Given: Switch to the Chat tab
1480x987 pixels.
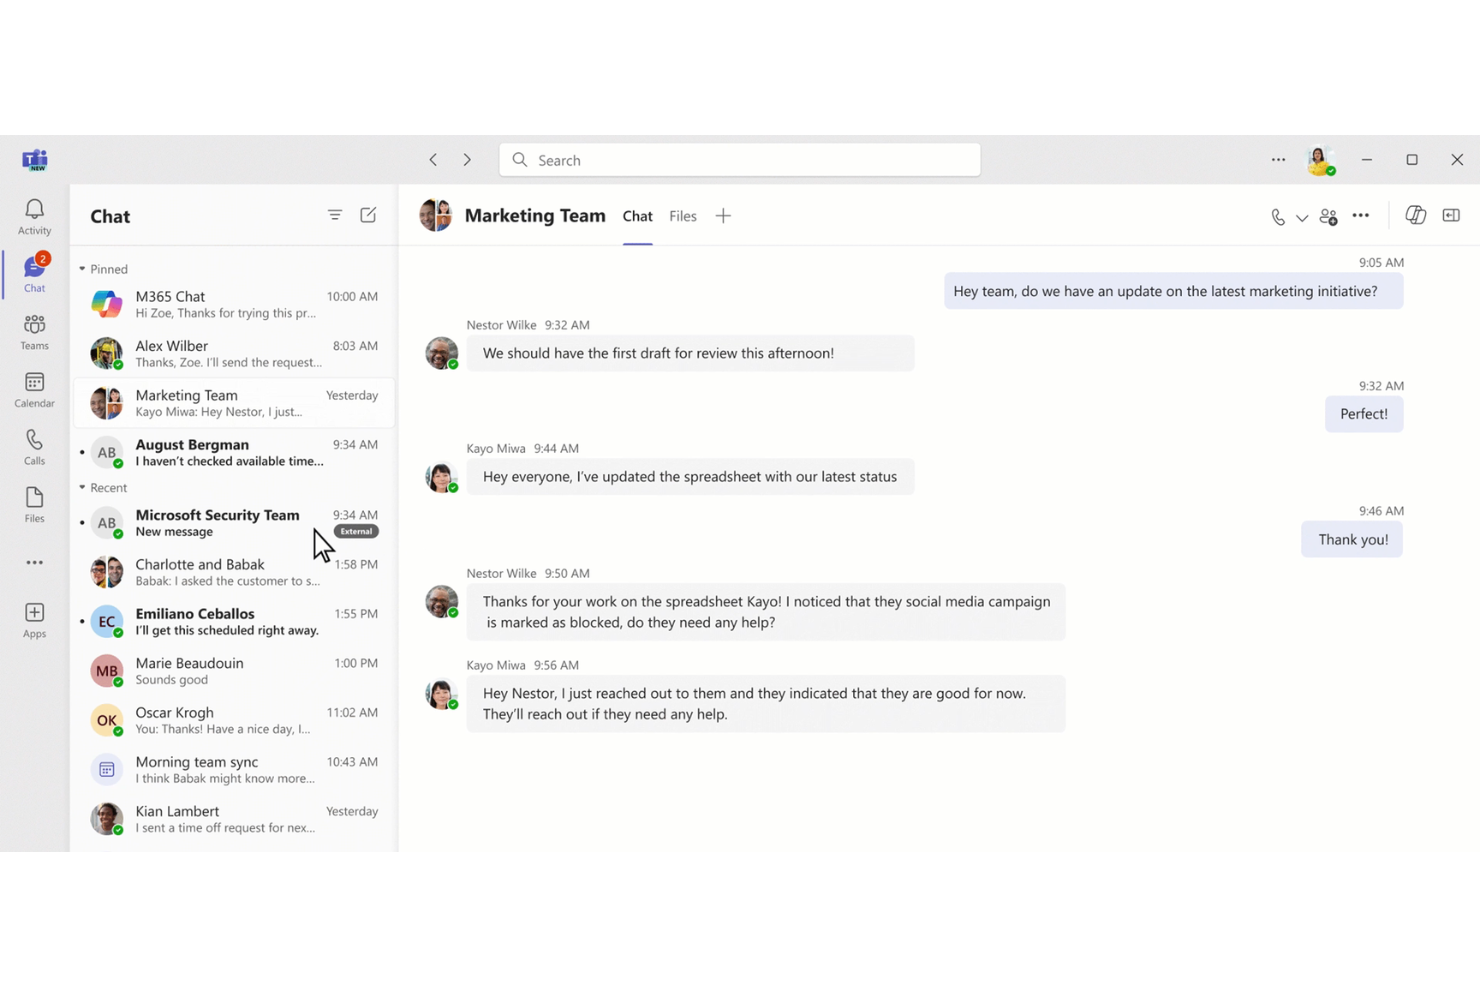Looking at the screenshot, I should coord(637,216).
